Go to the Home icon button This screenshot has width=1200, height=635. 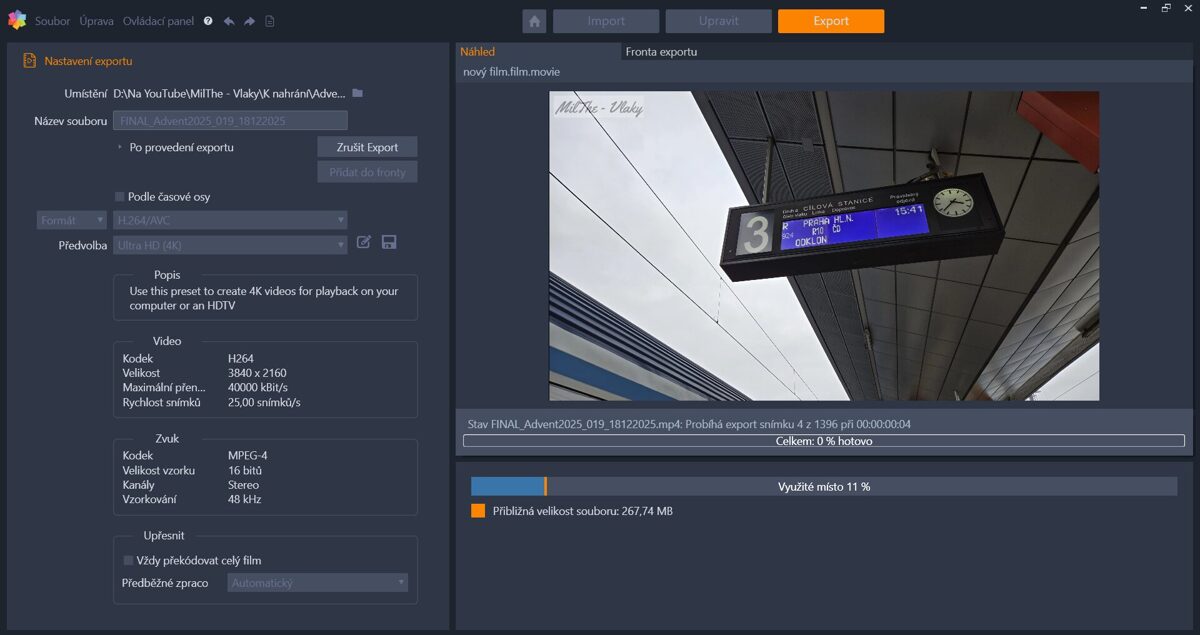click(x=534, y=21)
